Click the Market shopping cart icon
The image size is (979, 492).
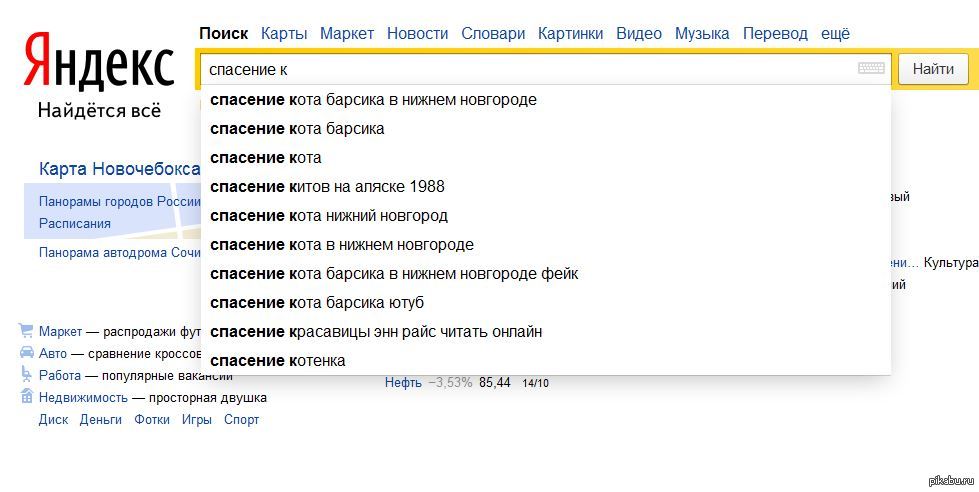tap(26, 331)
